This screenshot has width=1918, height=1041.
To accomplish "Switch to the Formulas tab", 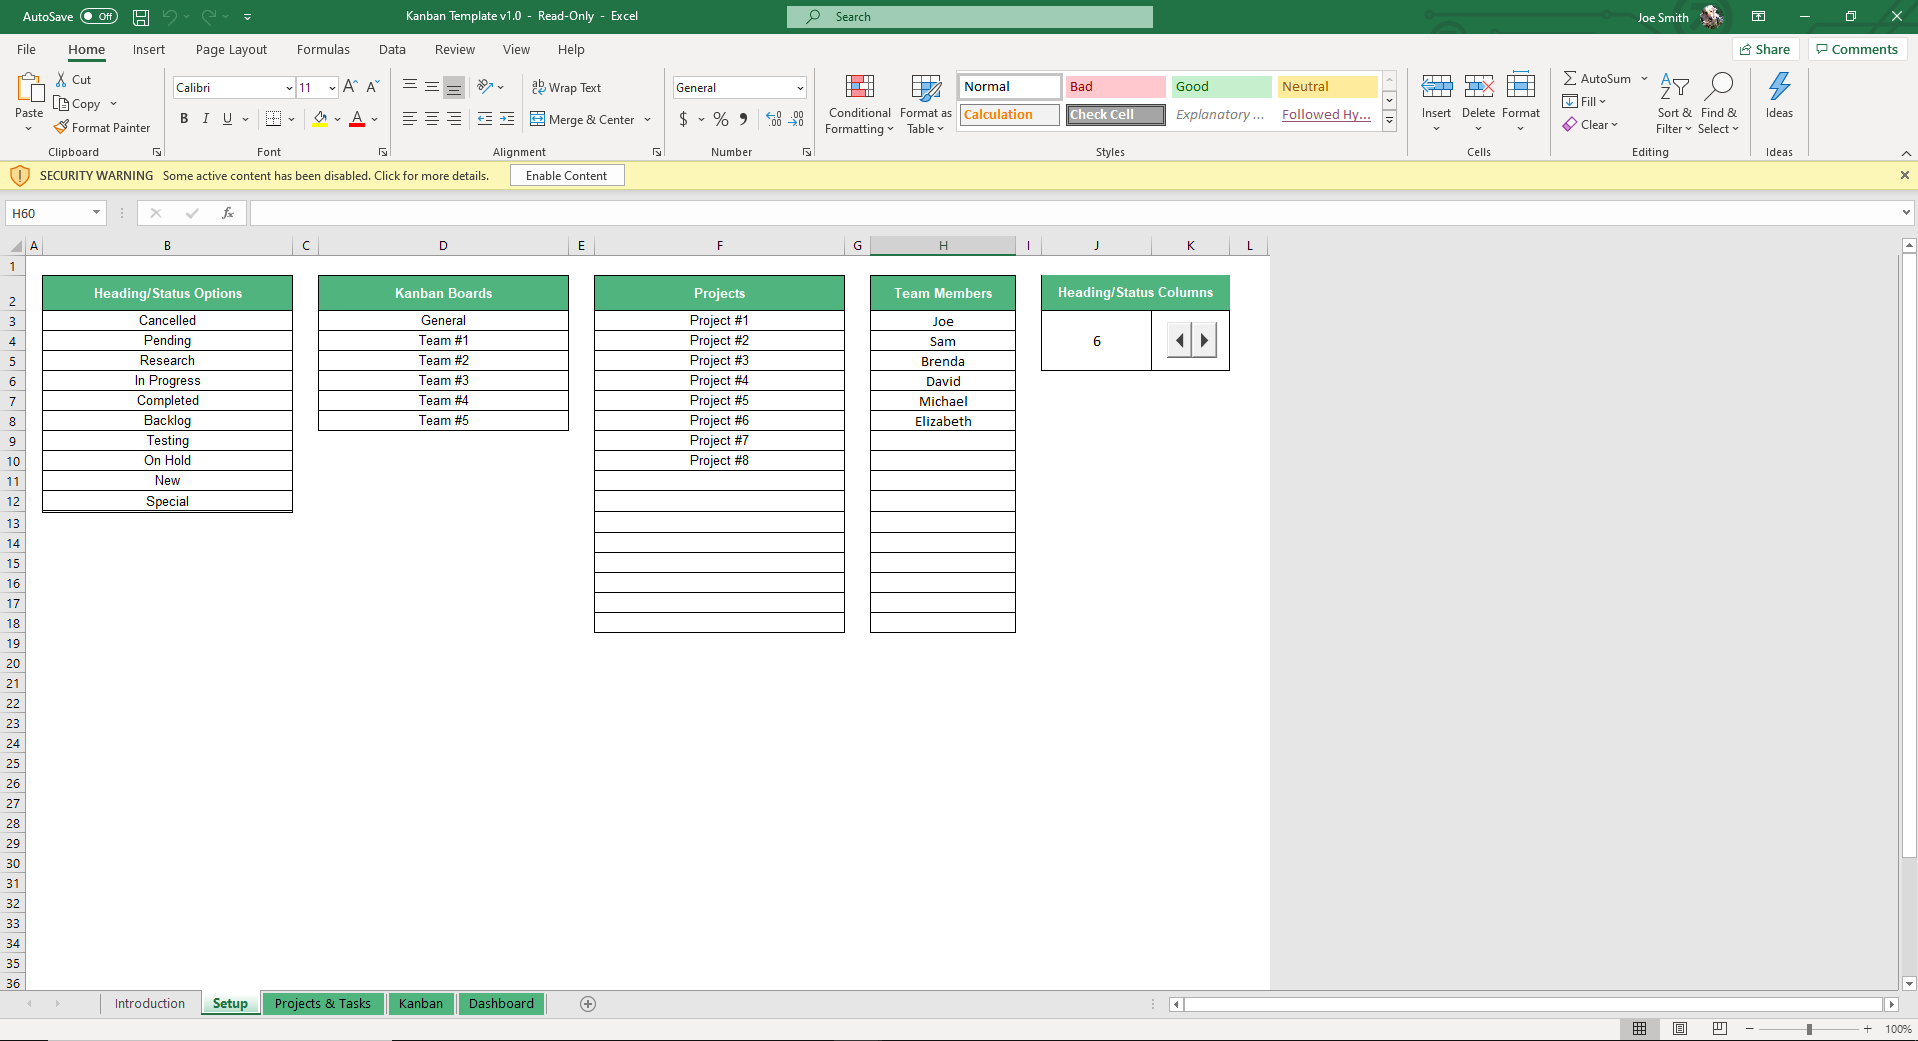I will (x=323, y=50).
